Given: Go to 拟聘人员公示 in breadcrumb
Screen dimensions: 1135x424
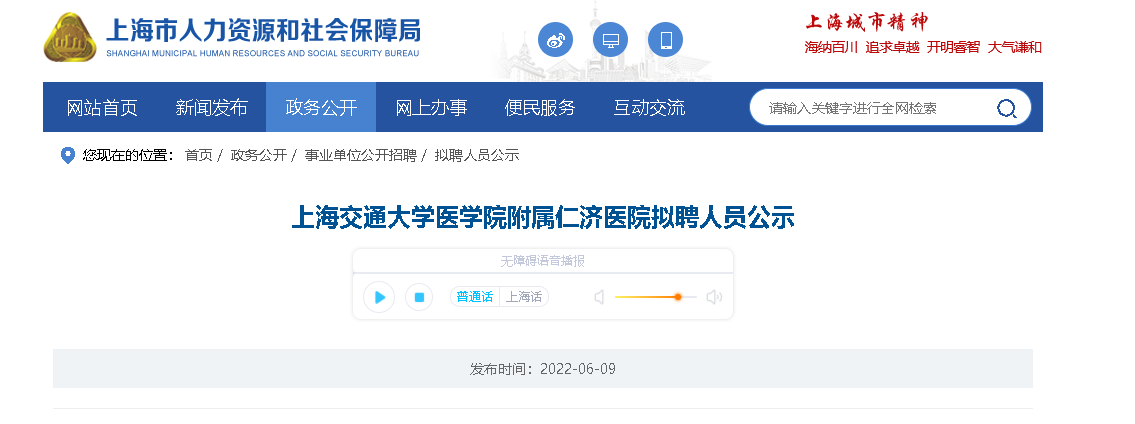Looking at the screenshot, I should (x=477, y=156).
